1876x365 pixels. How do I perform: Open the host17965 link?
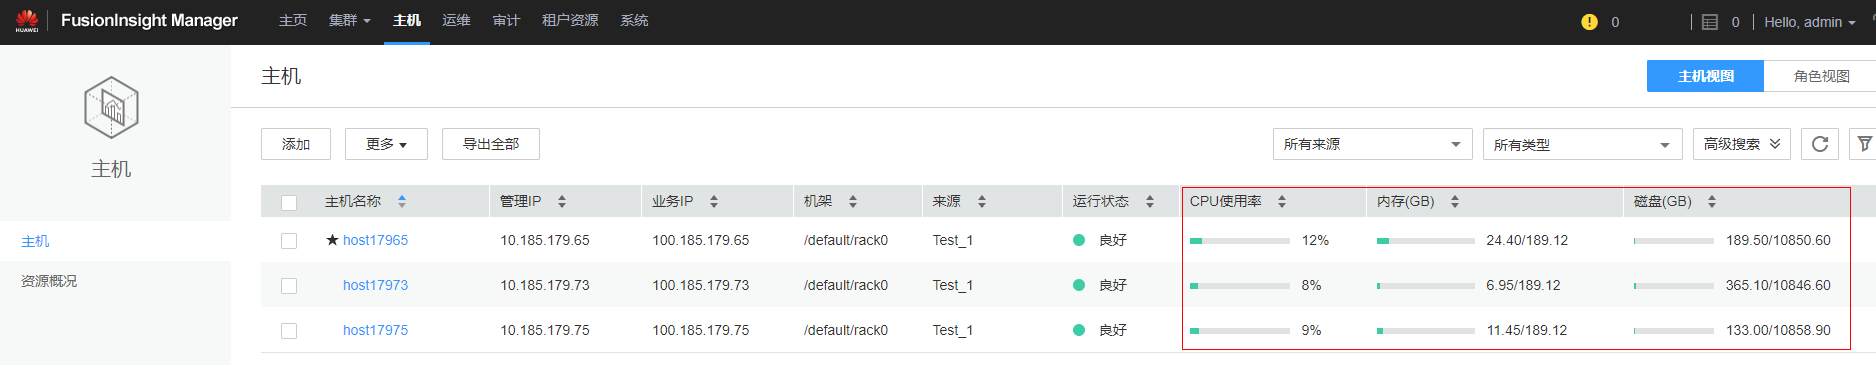(375, 240)
